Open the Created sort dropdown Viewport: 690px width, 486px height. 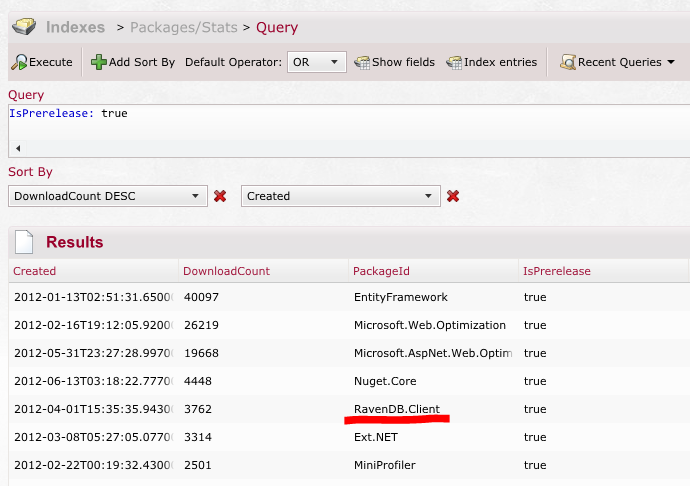(341, 196)
